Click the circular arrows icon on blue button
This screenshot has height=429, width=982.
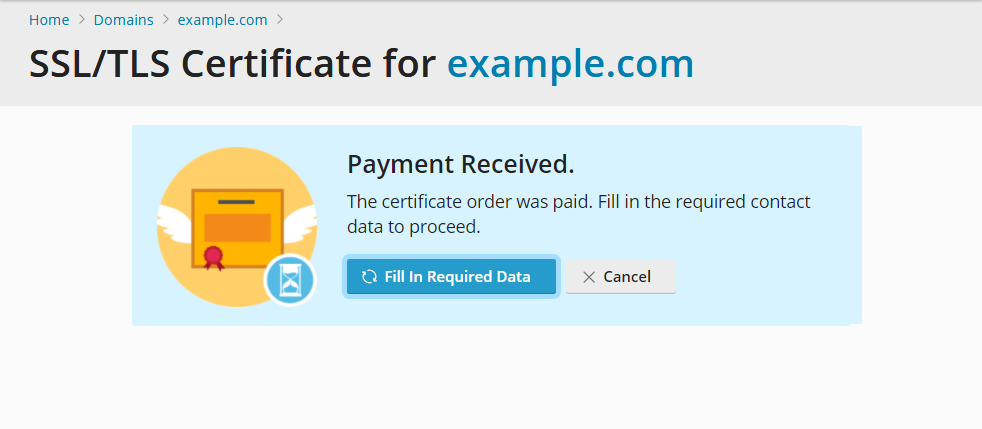tap(370, 277)
